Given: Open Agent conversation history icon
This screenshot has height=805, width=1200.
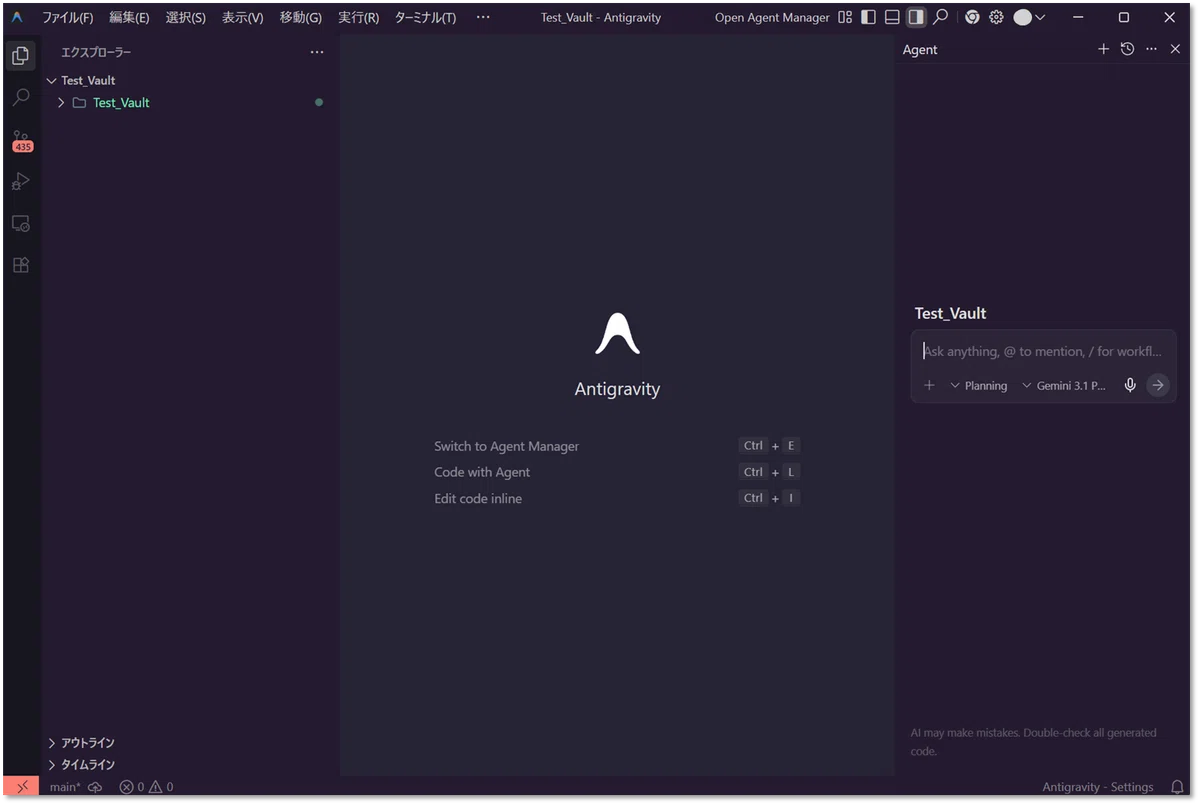Looking at the screenshot, I should (1127, 49).
